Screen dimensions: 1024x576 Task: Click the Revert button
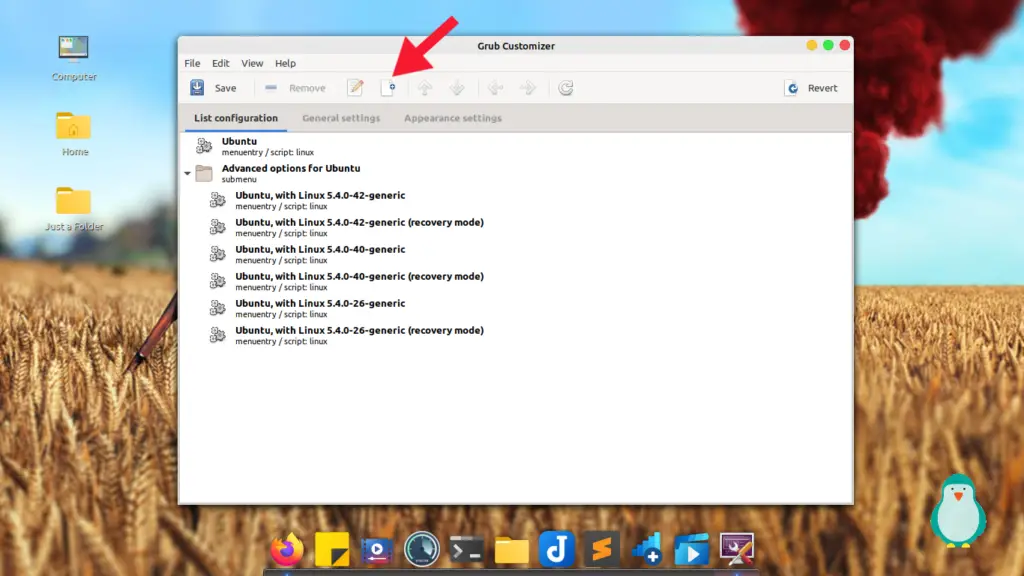[x=811, y=88]
